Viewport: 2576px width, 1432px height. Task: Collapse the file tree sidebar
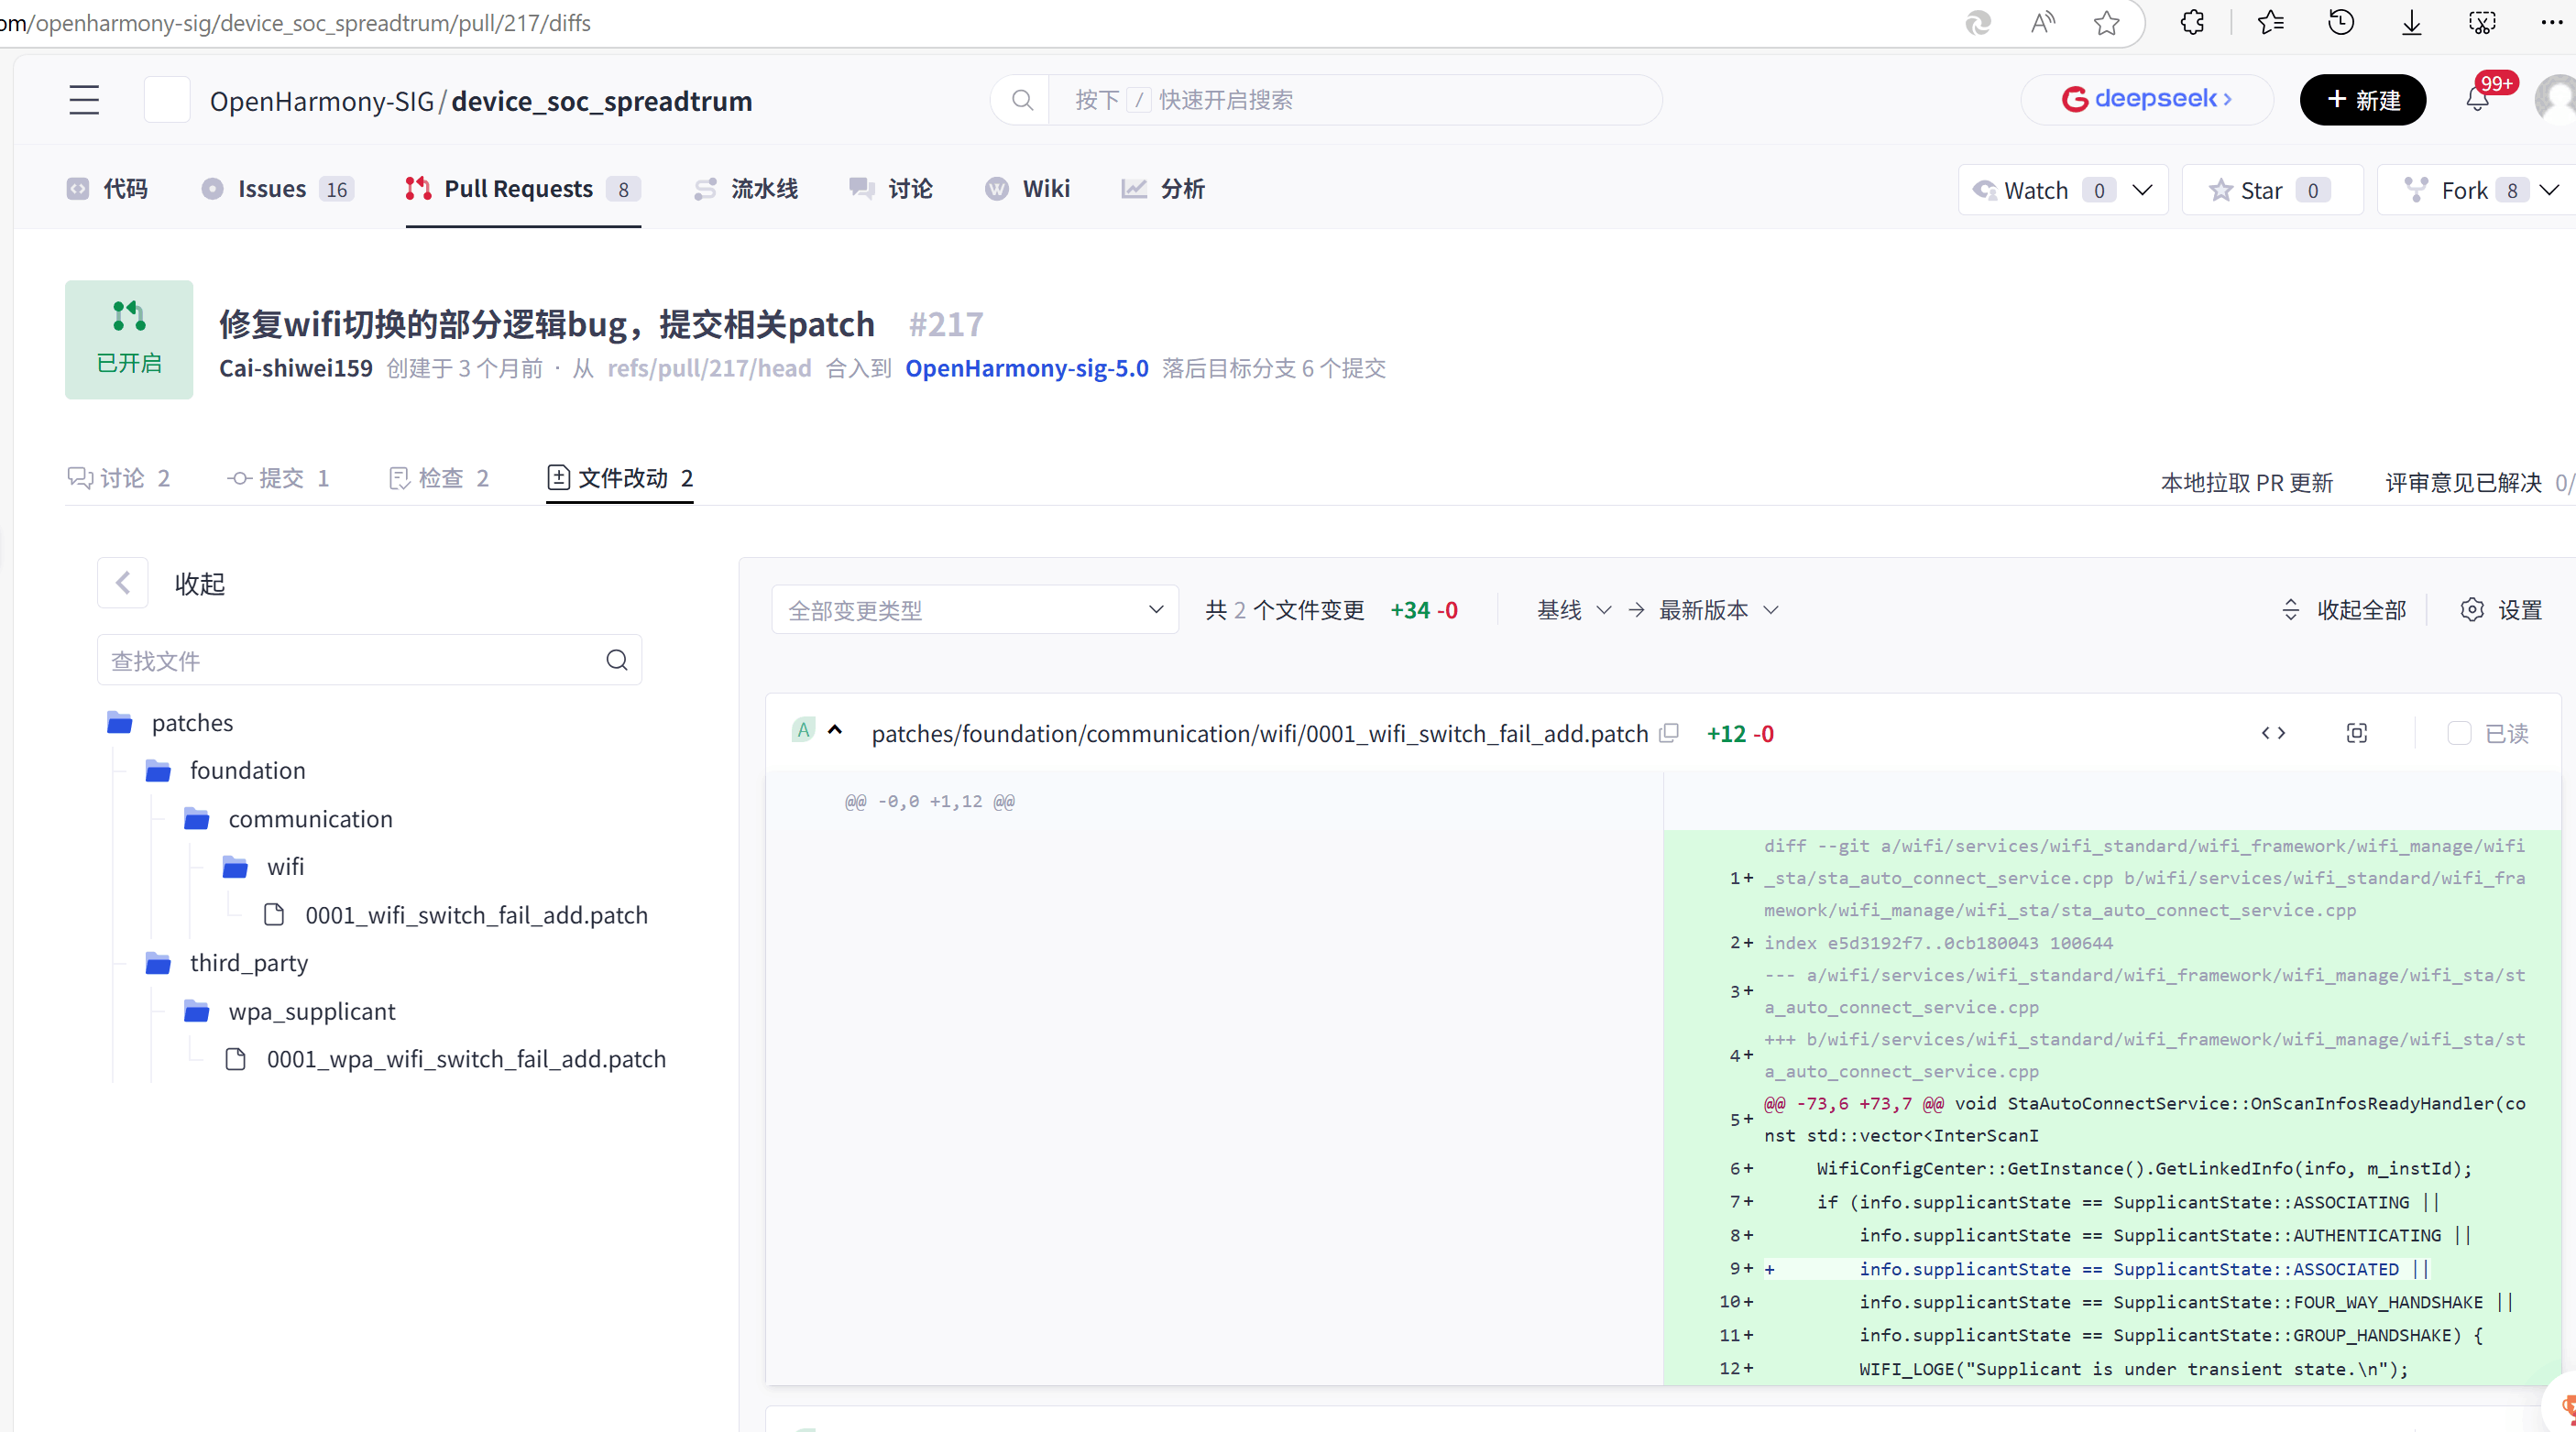tap(123, 583)
